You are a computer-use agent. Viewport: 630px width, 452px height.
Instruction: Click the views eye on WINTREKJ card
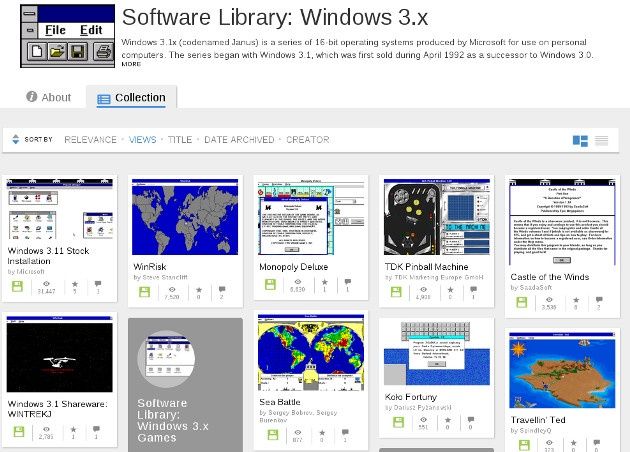click(x=47, y=430)
